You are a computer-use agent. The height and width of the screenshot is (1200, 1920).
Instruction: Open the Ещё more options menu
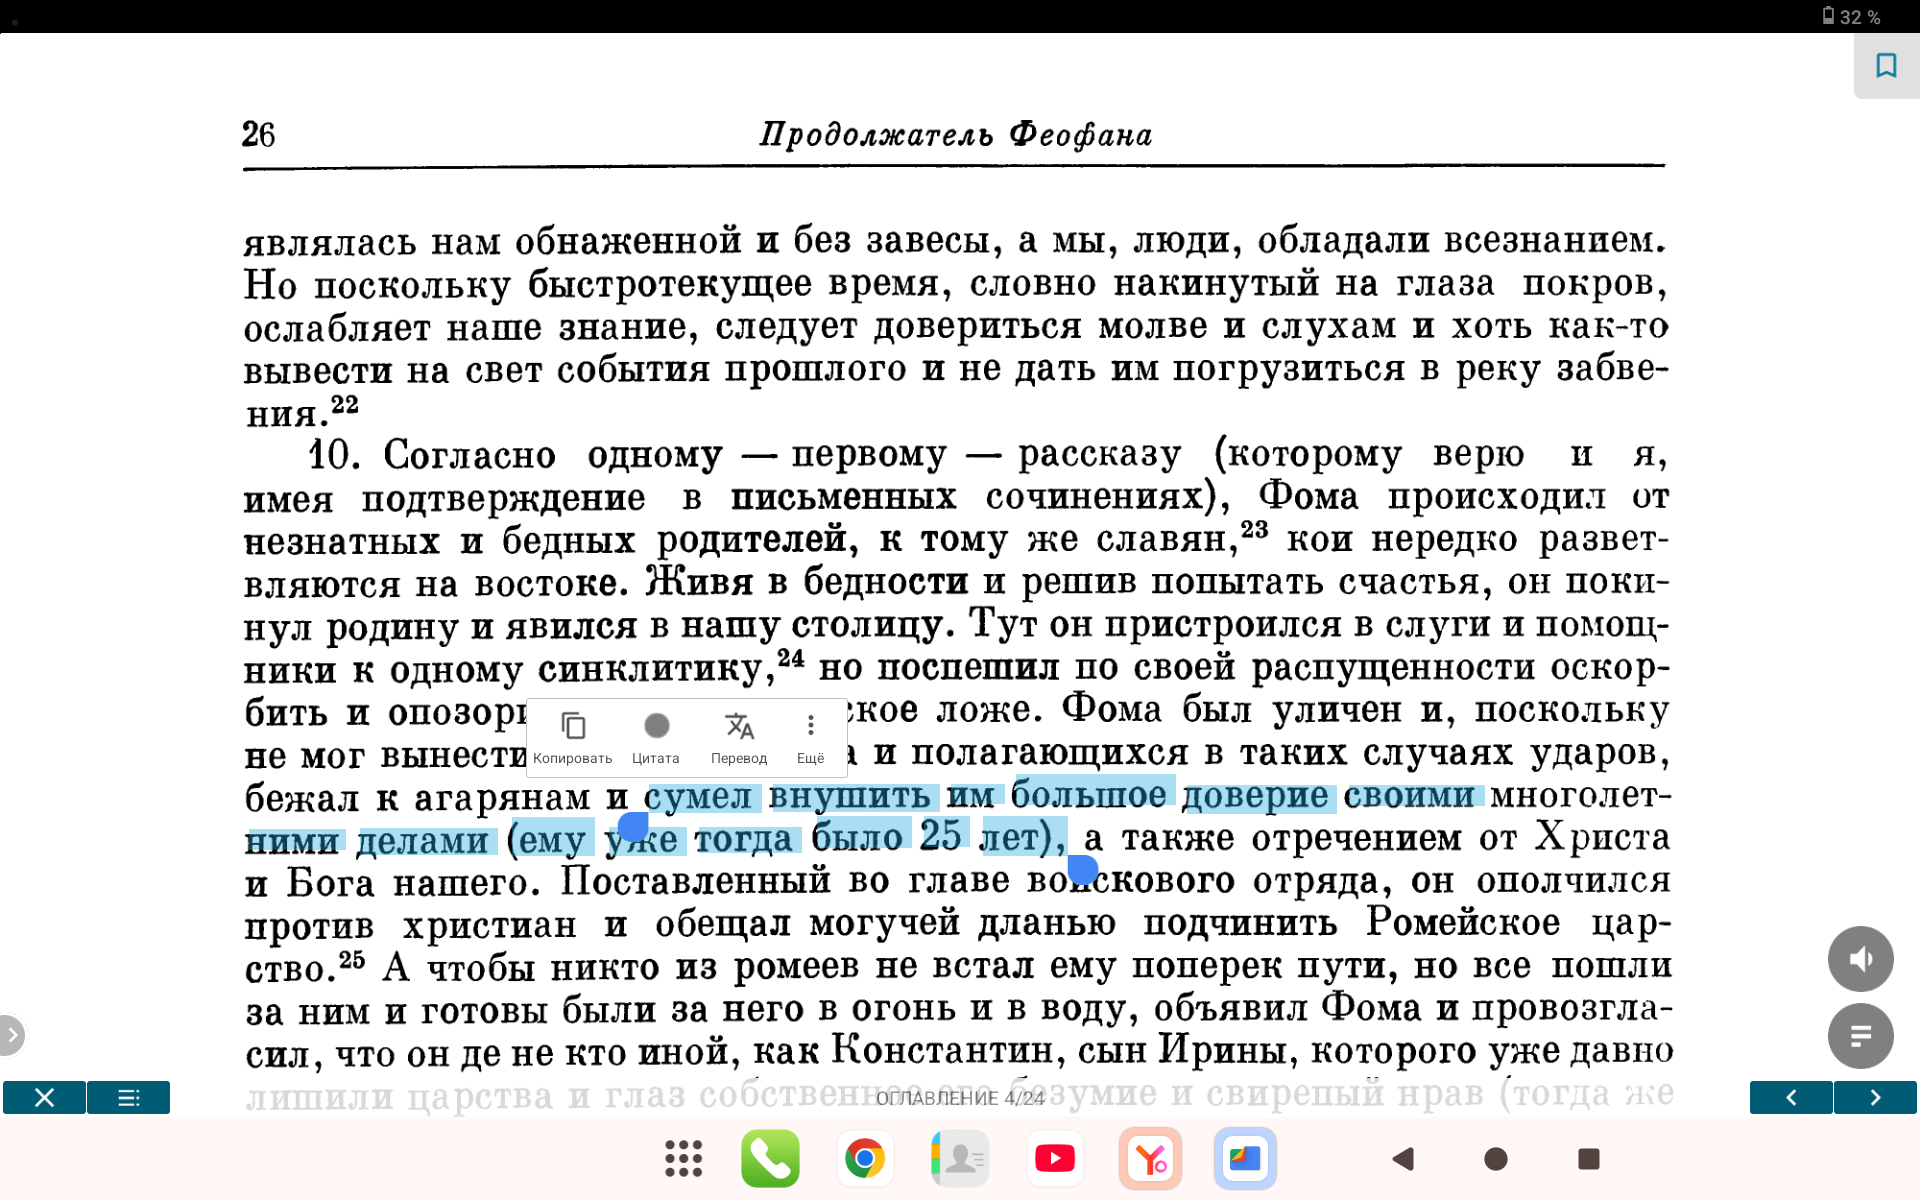click(x=810, y=738)
